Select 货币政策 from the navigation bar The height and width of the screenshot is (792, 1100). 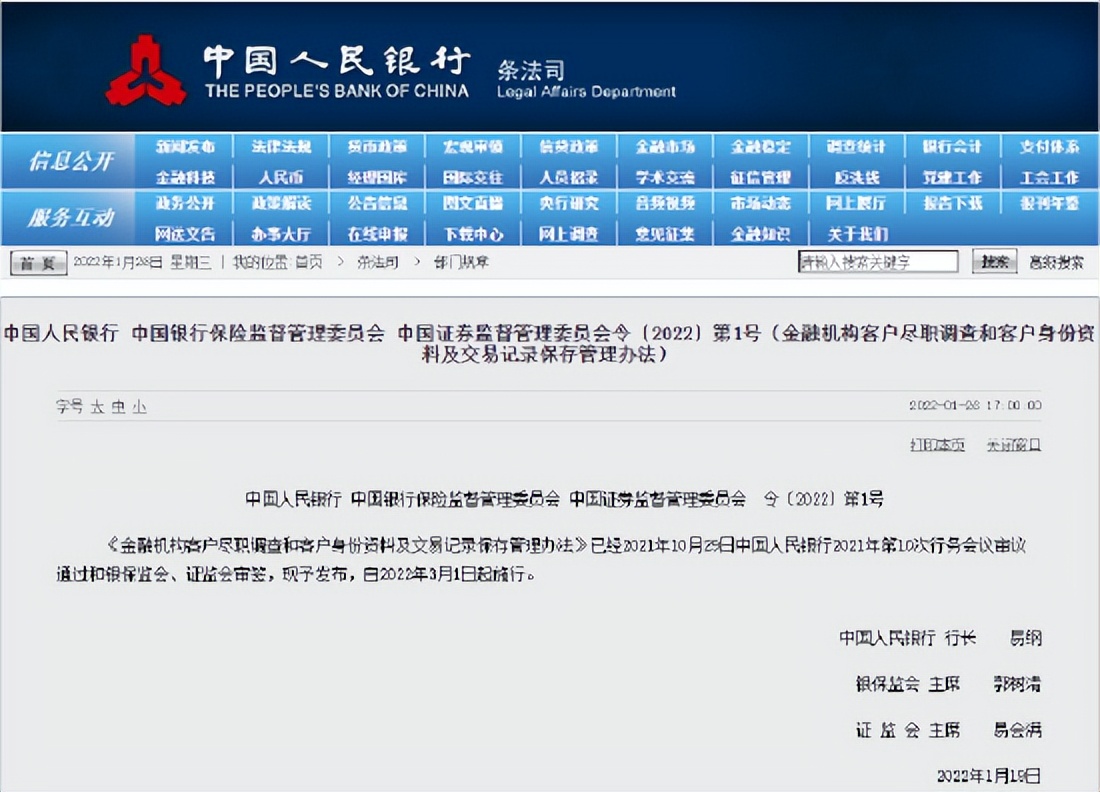pyautogui.click(x=376, y=146)
